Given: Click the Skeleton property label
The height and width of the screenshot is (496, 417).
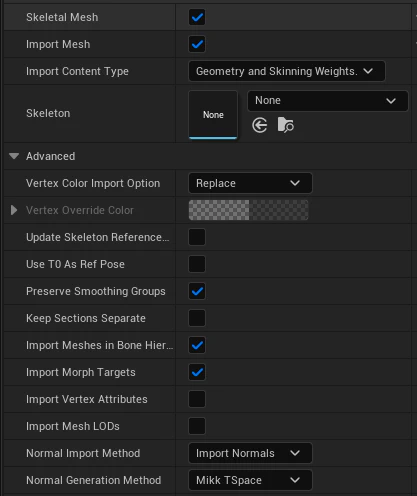Looking at the screenshot, I should (x=48, y=113).
